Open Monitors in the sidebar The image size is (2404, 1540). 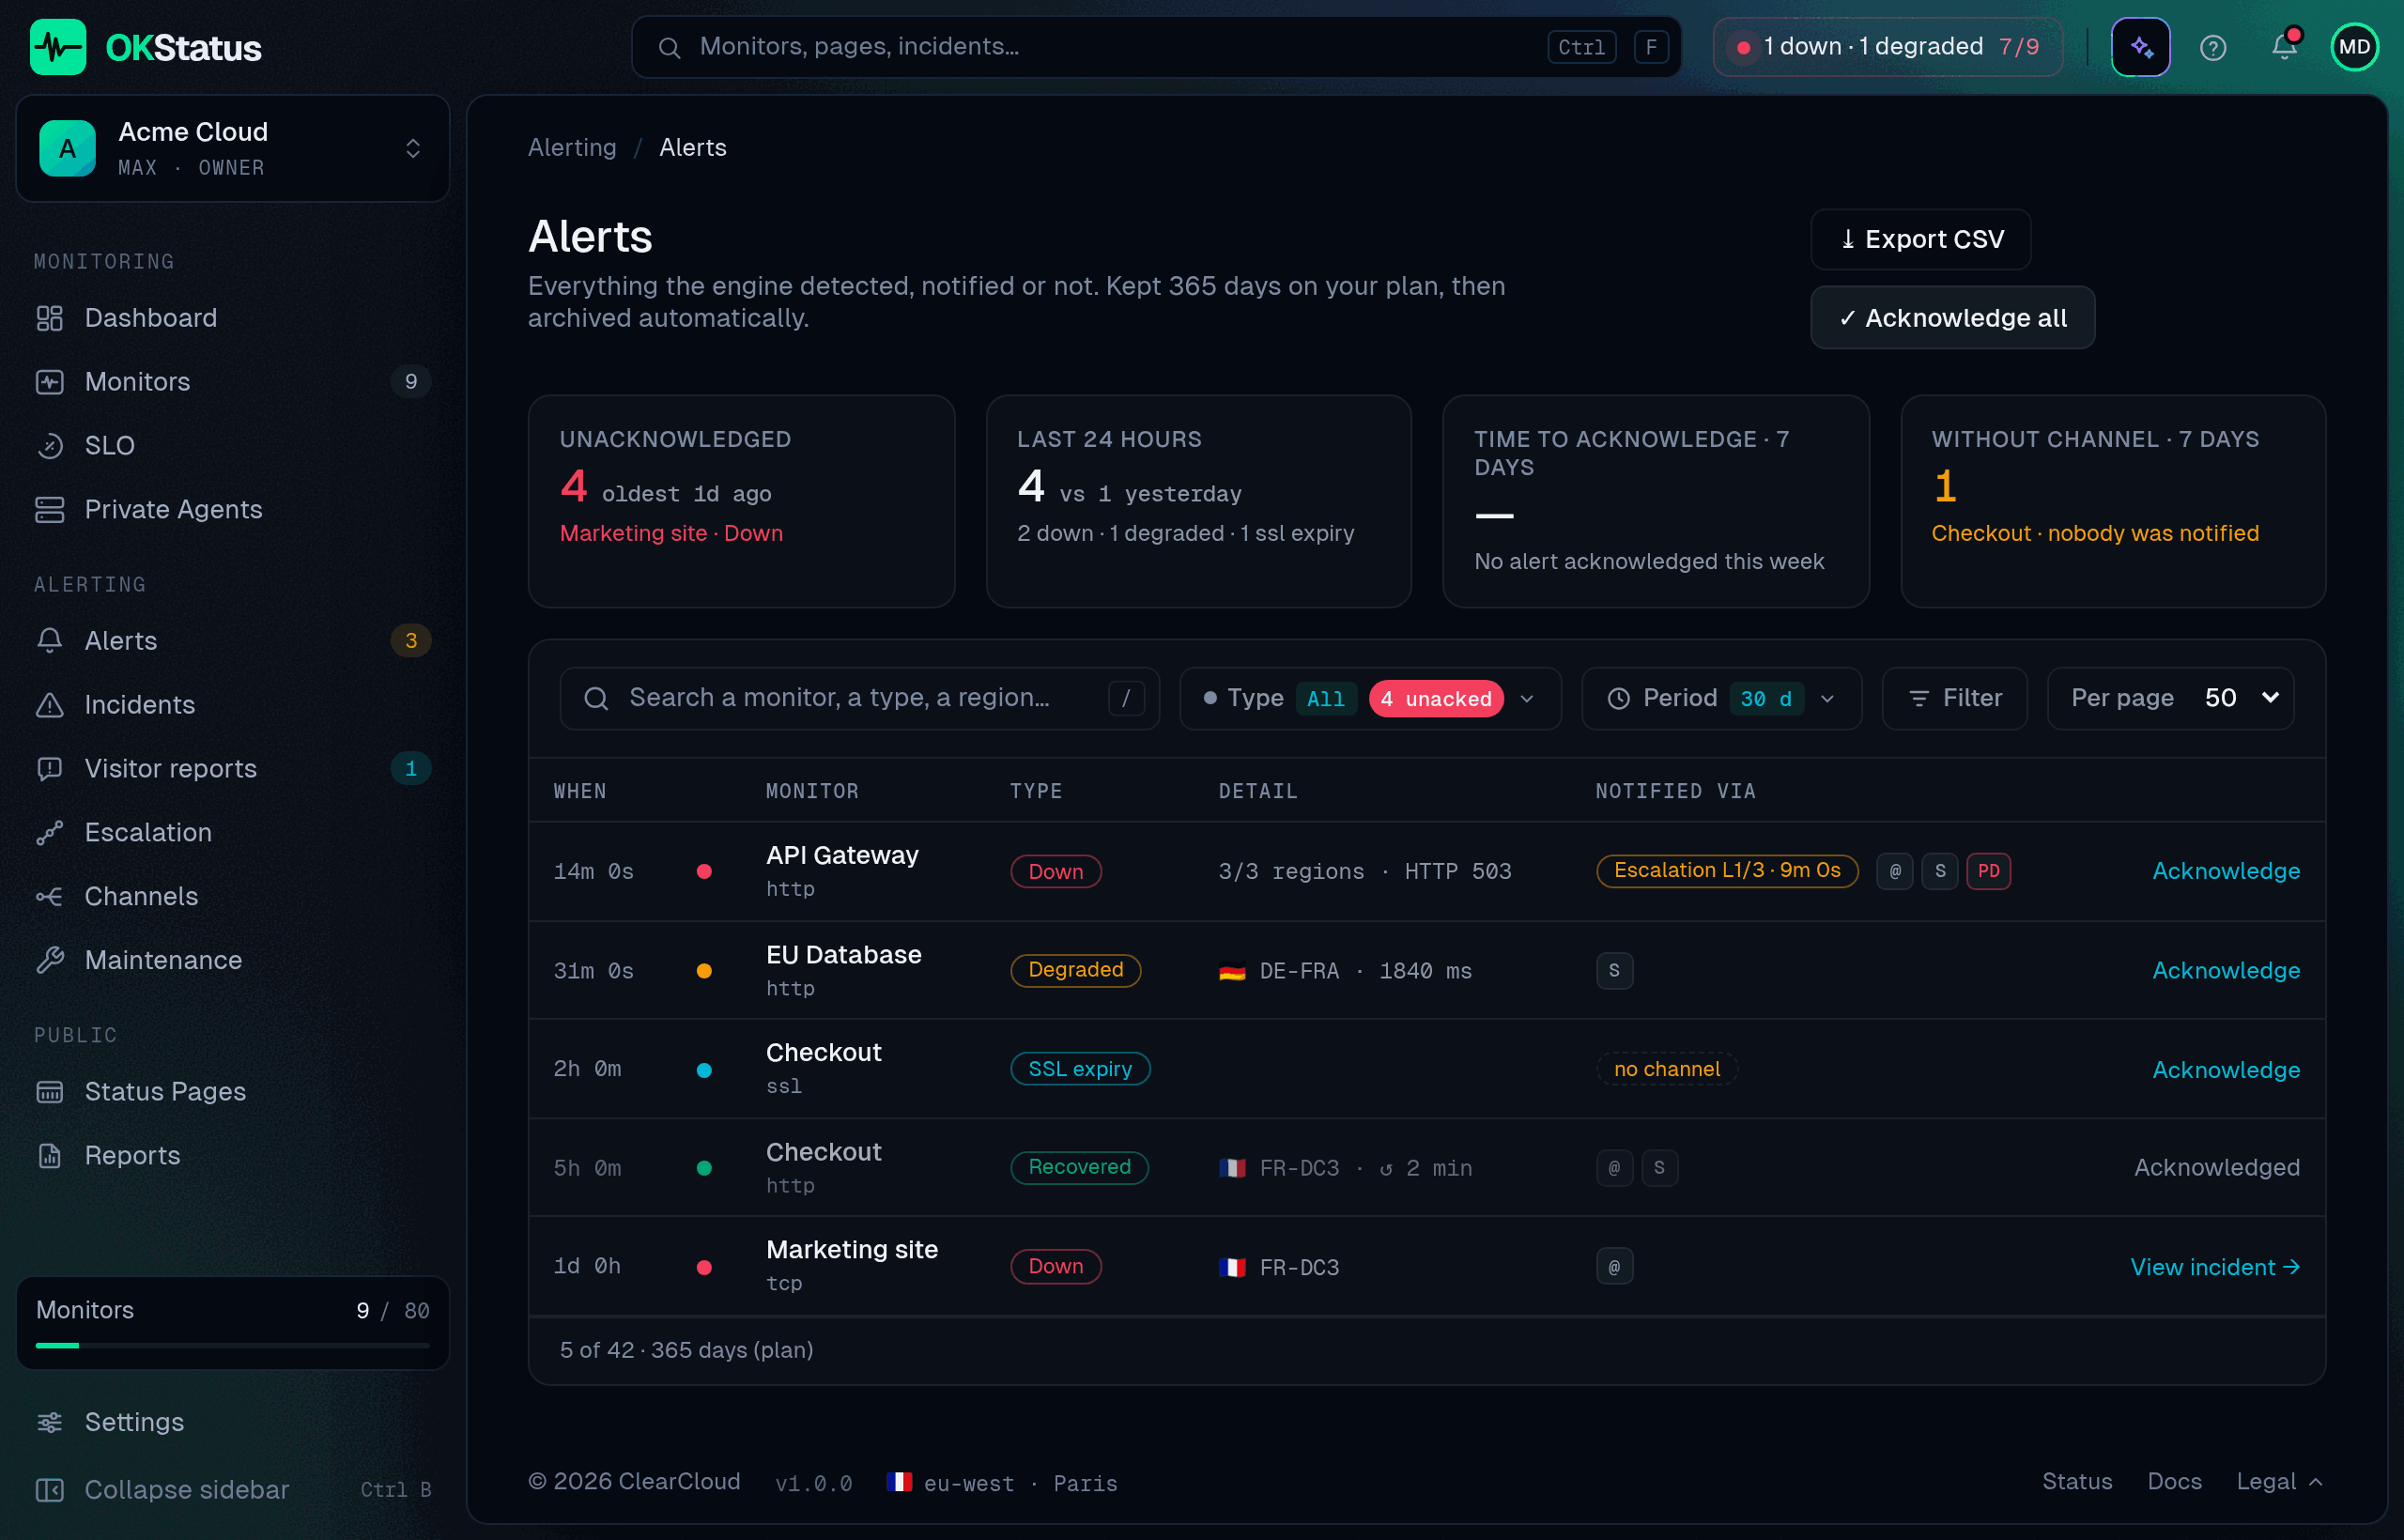(233, 381)
